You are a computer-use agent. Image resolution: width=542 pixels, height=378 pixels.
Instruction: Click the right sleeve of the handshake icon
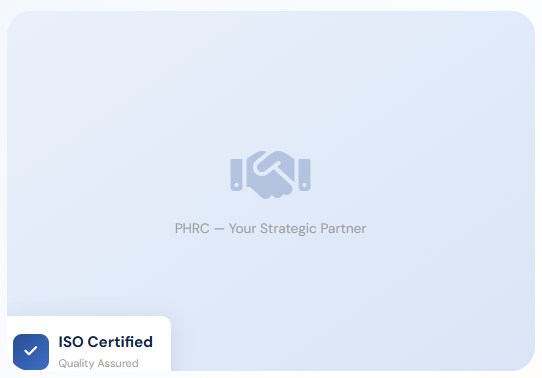pos(305,175)
